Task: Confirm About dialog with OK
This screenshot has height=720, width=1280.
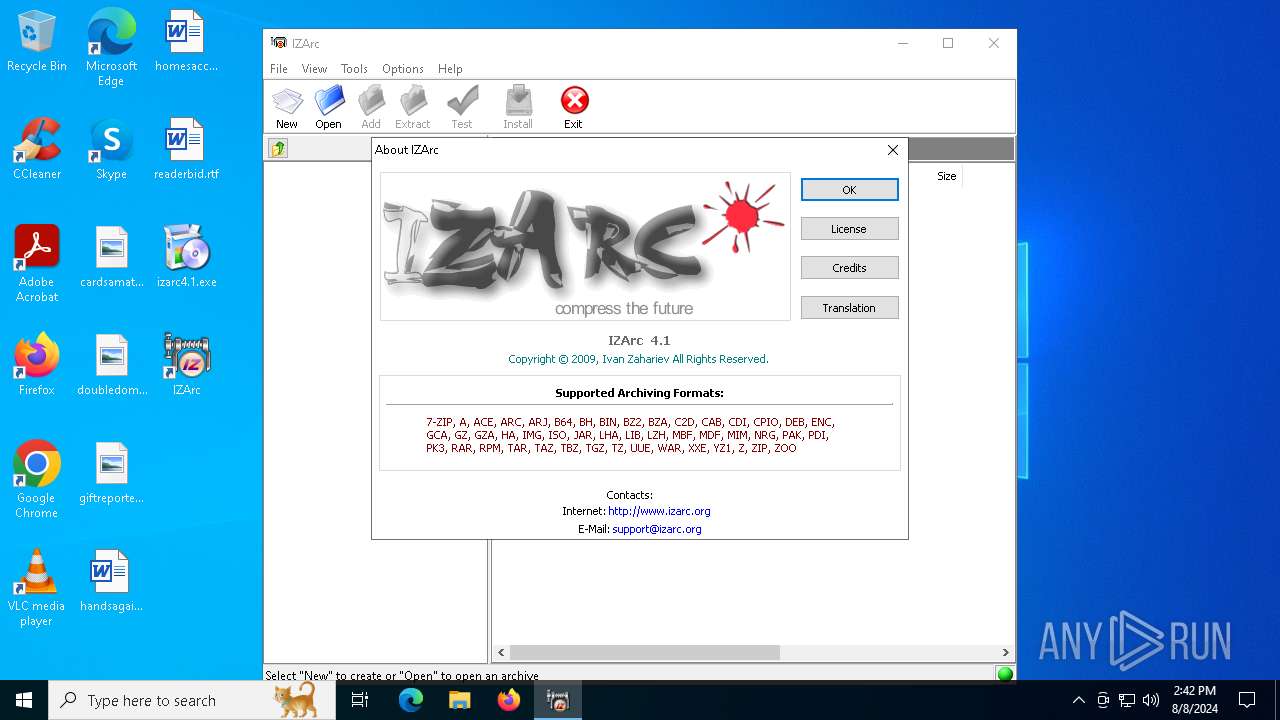Action: point(849,190)
